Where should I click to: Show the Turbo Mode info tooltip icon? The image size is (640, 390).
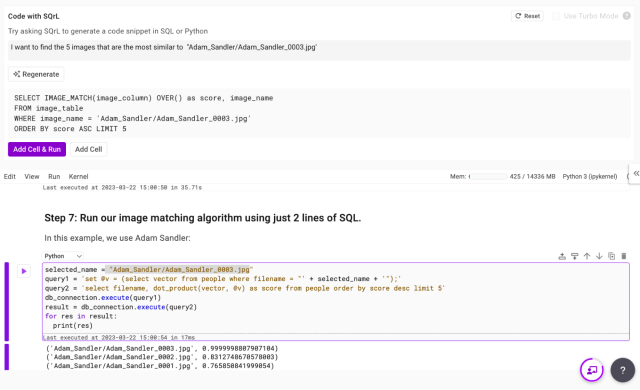coord(627,16)
